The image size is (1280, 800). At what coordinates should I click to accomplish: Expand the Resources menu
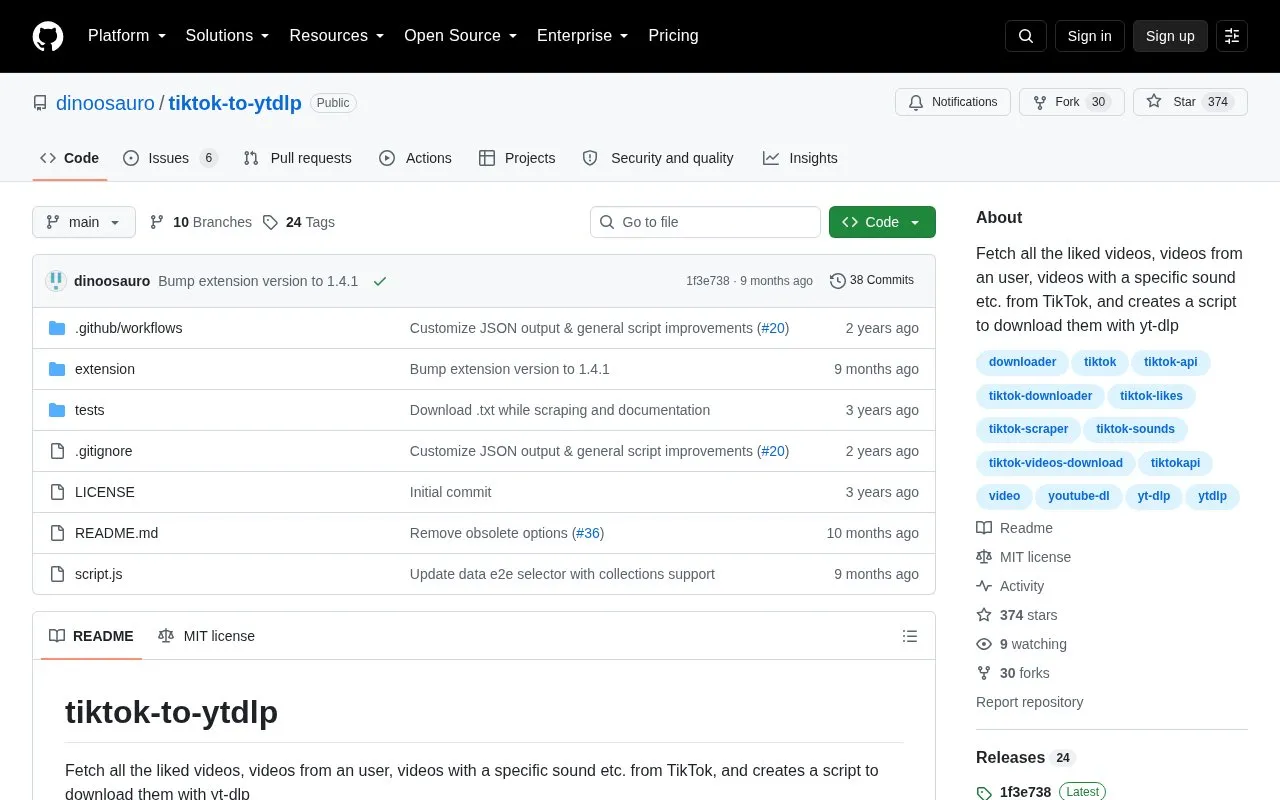click(337, 36)
